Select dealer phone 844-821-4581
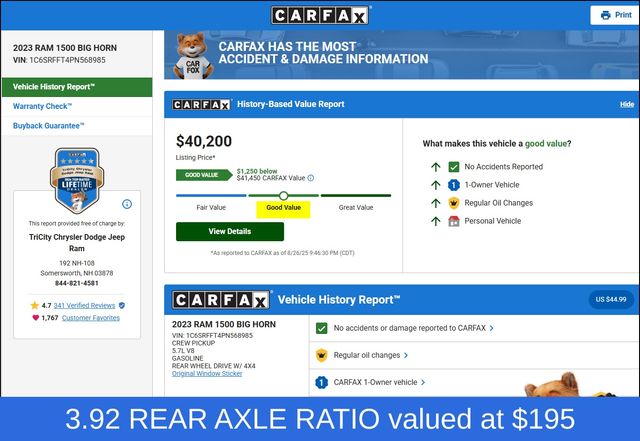The image size is (640, 441). (77, 283)
